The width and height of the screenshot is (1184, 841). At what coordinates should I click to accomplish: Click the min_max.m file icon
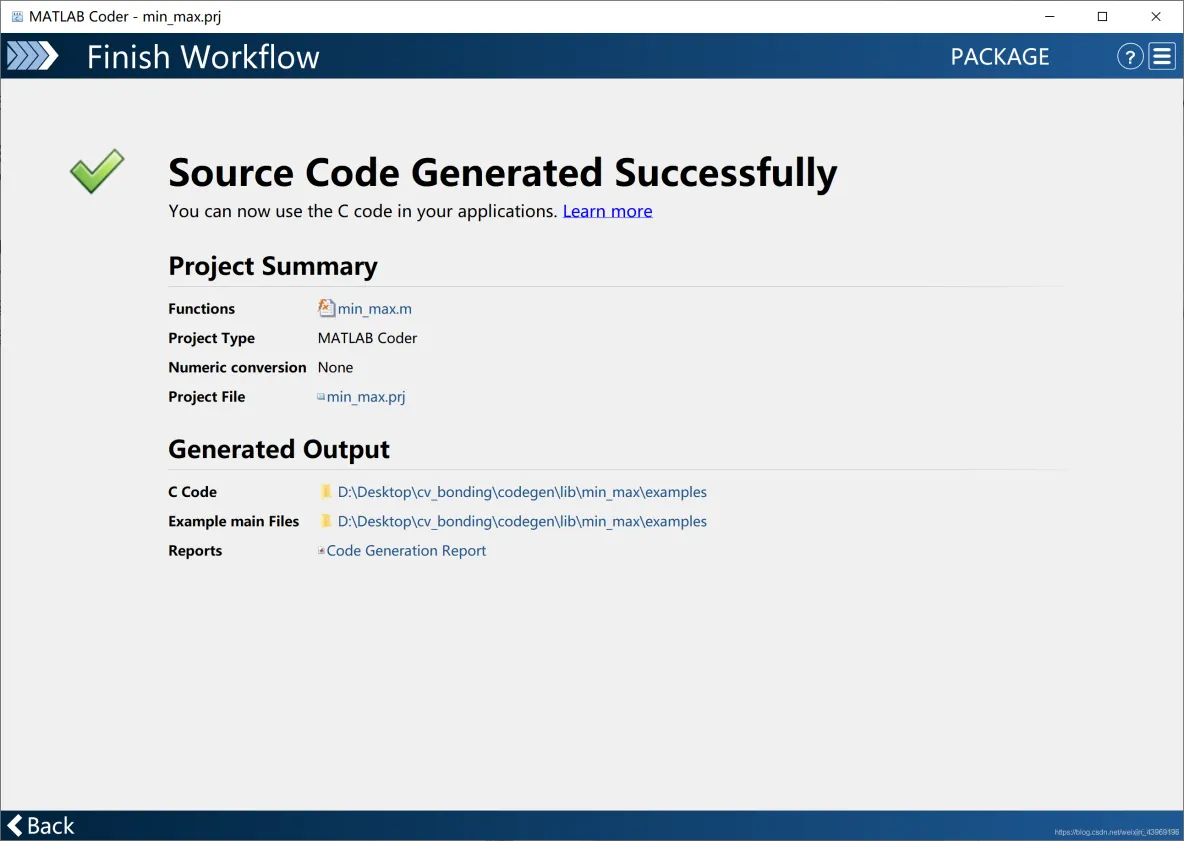(326, 308)
